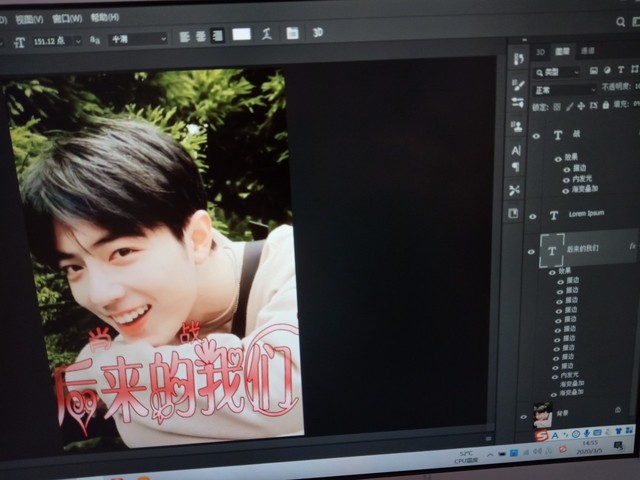
Task: Select right-align text button
Action: tap(217, 36)
